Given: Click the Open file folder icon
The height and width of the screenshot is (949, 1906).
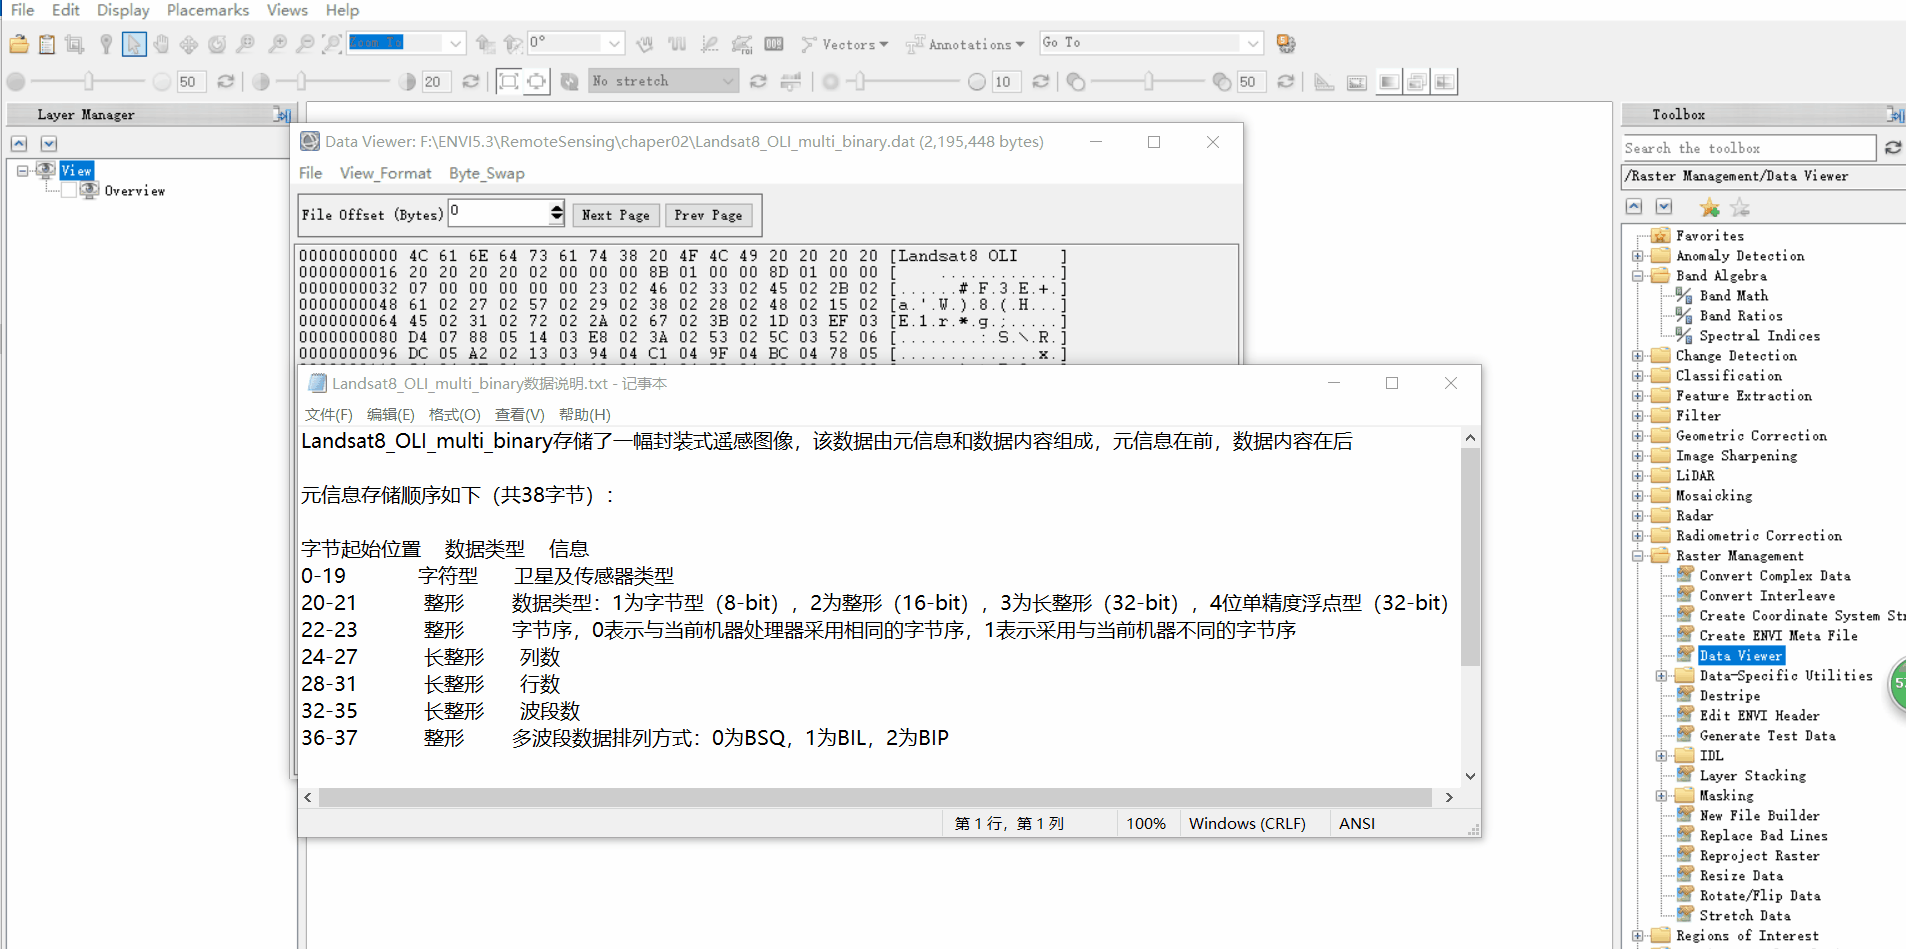Looking at the screenshot, I should tap(19, 44).
